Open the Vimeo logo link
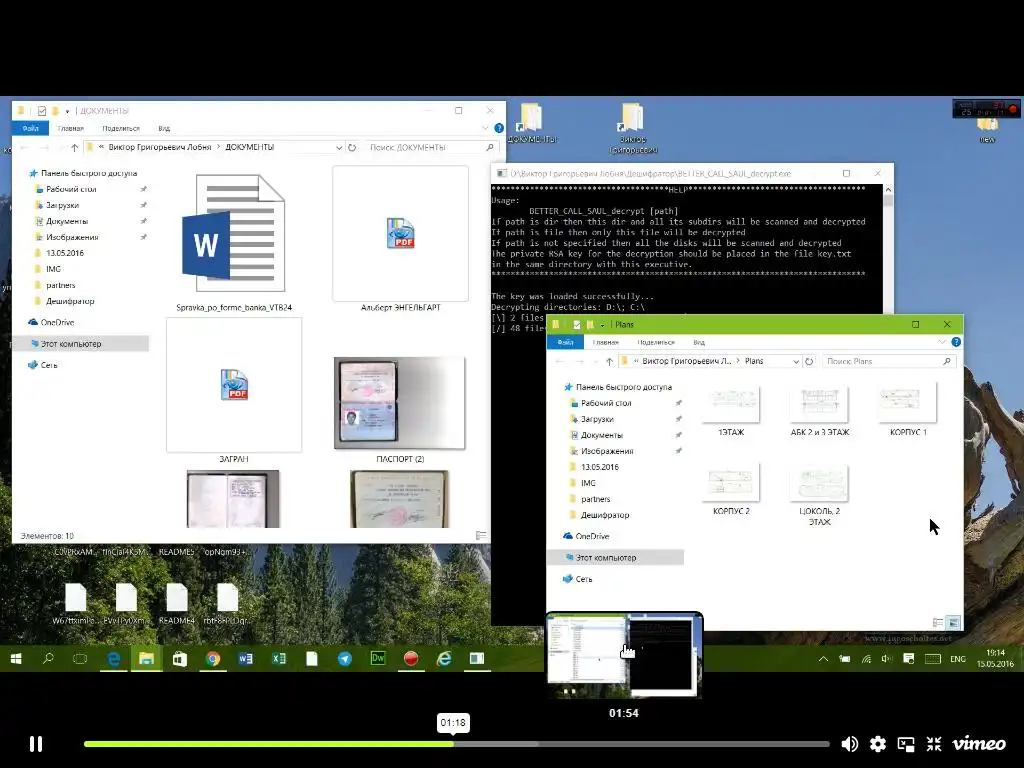The width and height of the screenshot is (1024, 768). point(978,744)
